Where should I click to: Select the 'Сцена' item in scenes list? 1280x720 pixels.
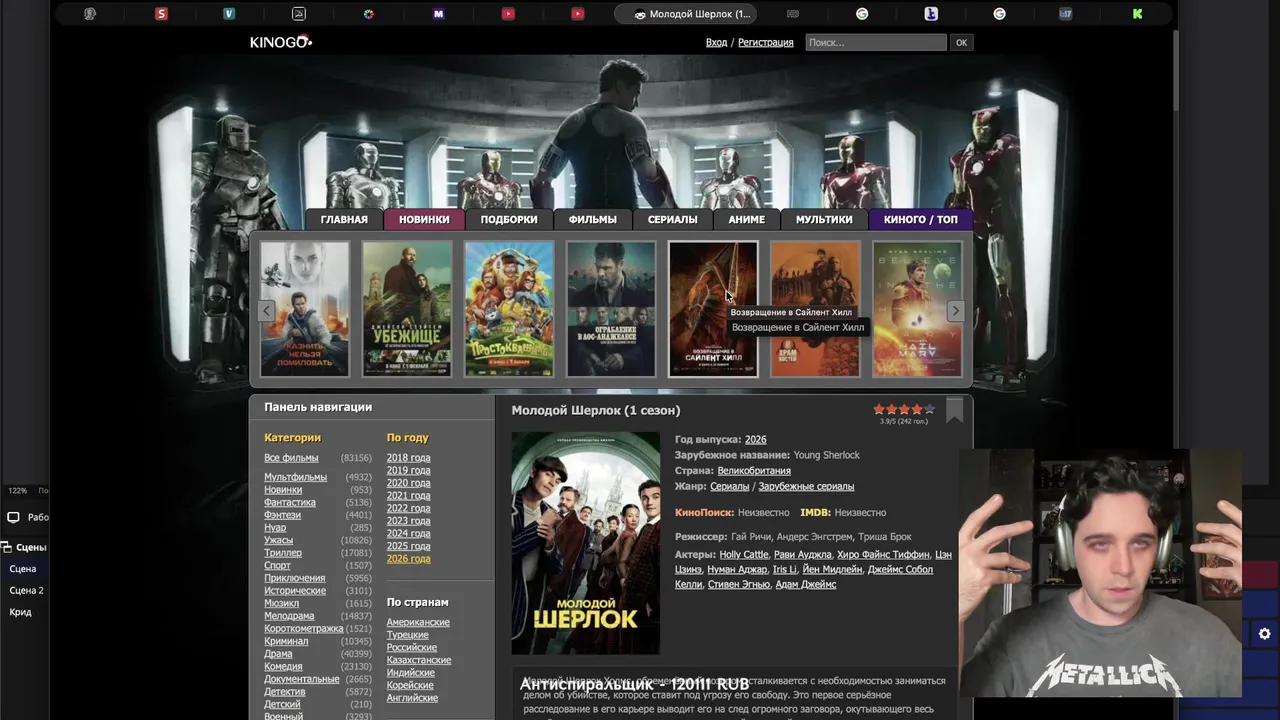(x=22, y=569)
